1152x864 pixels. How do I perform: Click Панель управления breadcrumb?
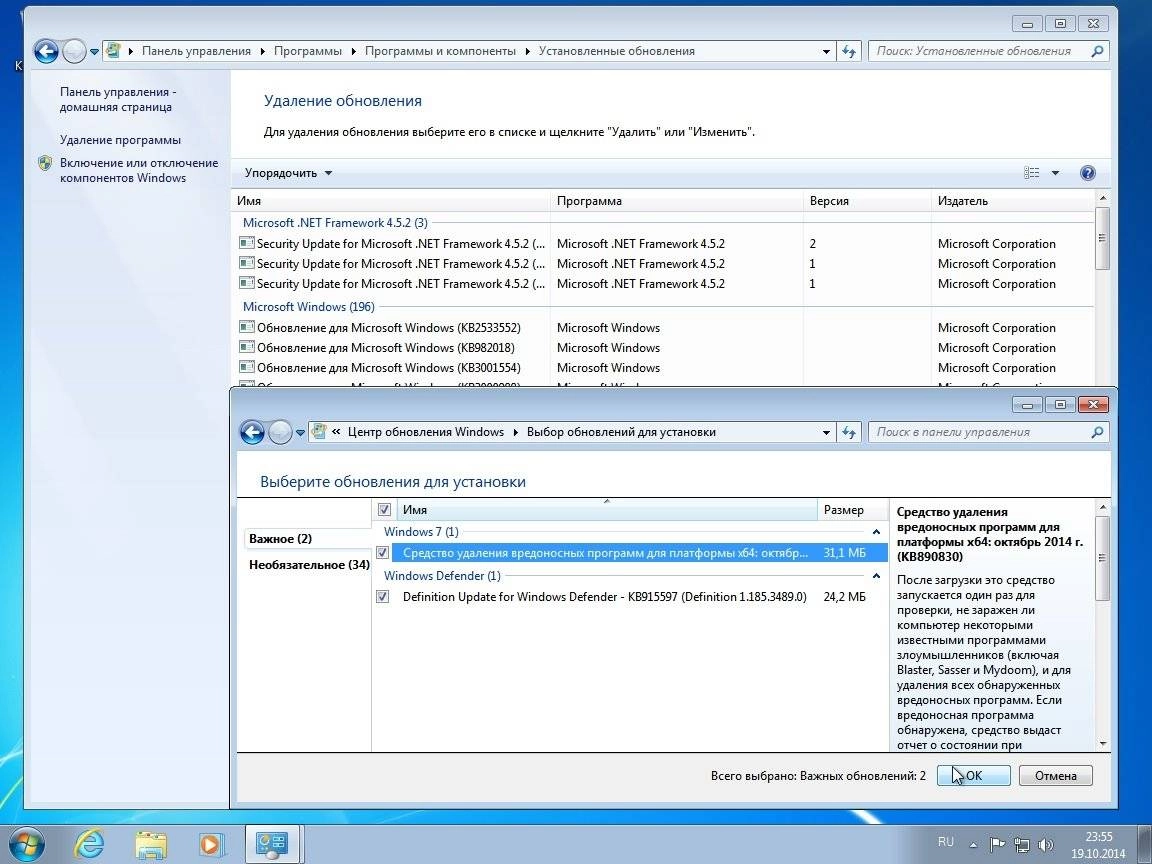coord(196,51)
